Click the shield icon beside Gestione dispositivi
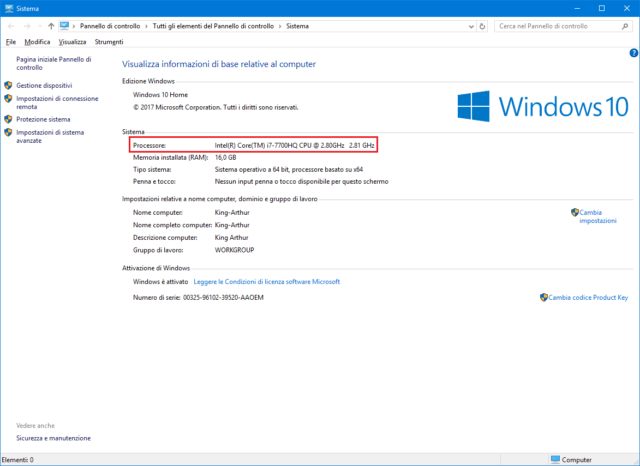The width and height of the screenshot is (640, 466). coord(8,86)
